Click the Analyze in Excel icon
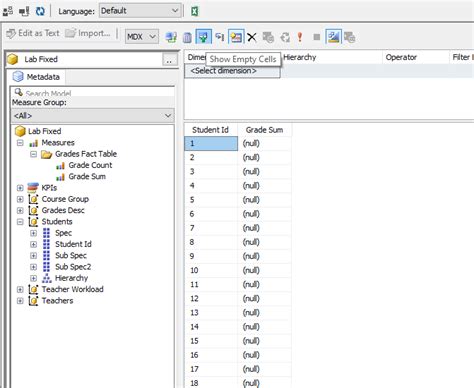This screenshot has height=388, width=474. 195,11
